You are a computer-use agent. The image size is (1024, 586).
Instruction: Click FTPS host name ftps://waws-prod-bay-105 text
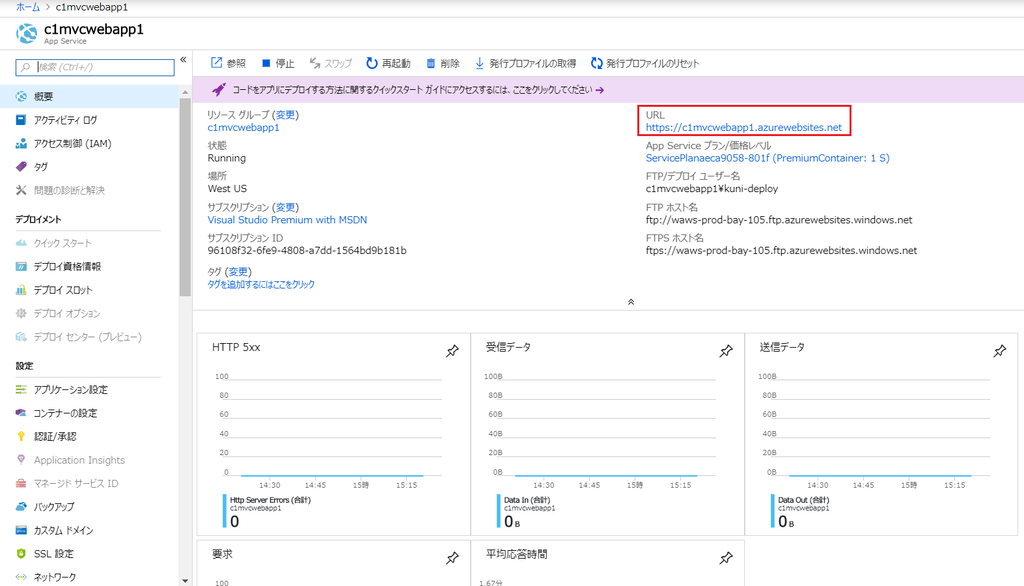pos(782,251)
